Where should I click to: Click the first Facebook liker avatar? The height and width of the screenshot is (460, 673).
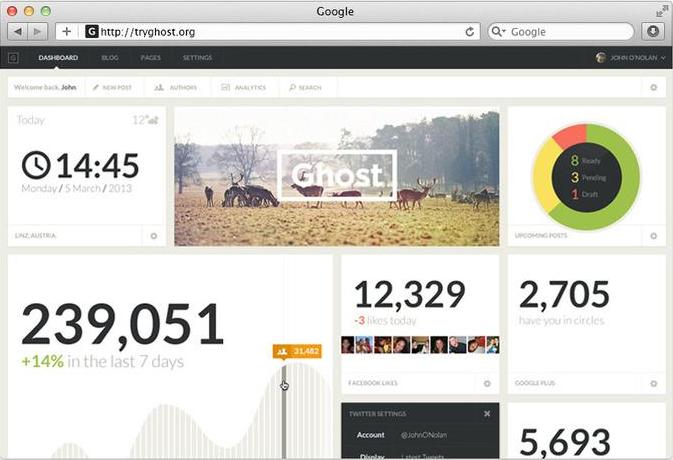[x=348, y=345]
